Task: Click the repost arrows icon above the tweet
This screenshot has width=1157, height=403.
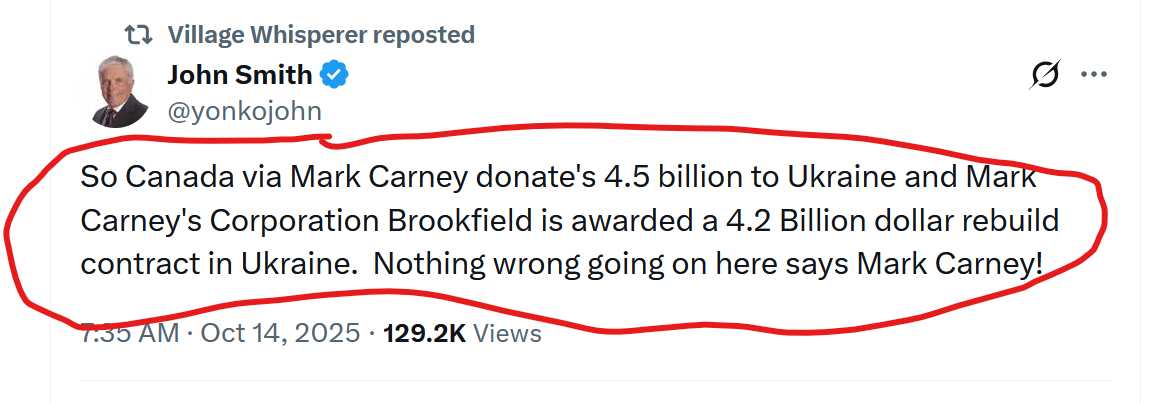Action: (x=139, y=35)
